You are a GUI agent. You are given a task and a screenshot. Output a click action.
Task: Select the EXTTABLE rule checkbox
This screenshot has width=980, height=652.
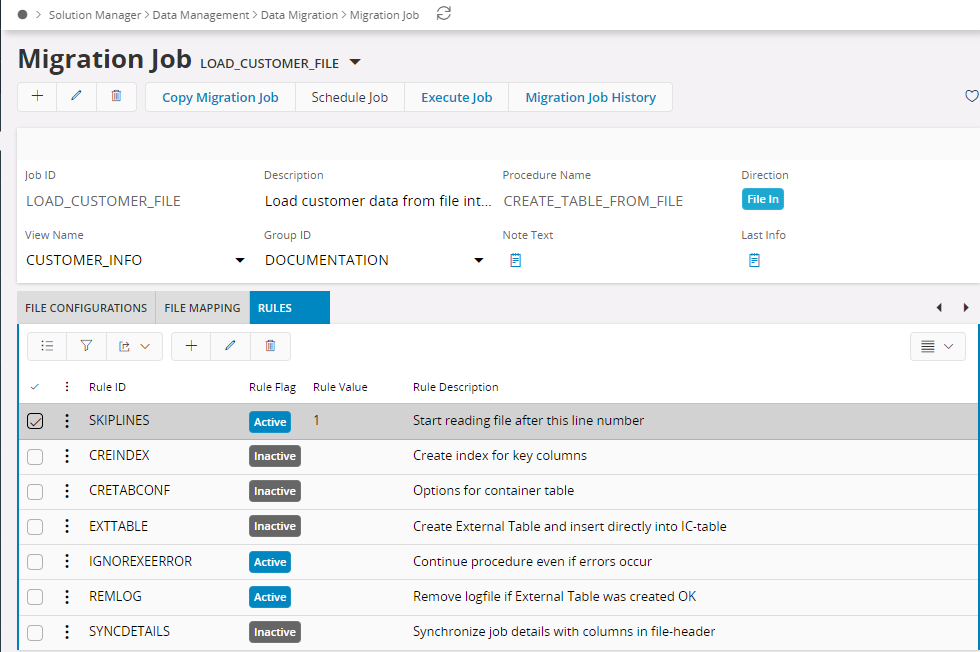[x=35, y=526]
